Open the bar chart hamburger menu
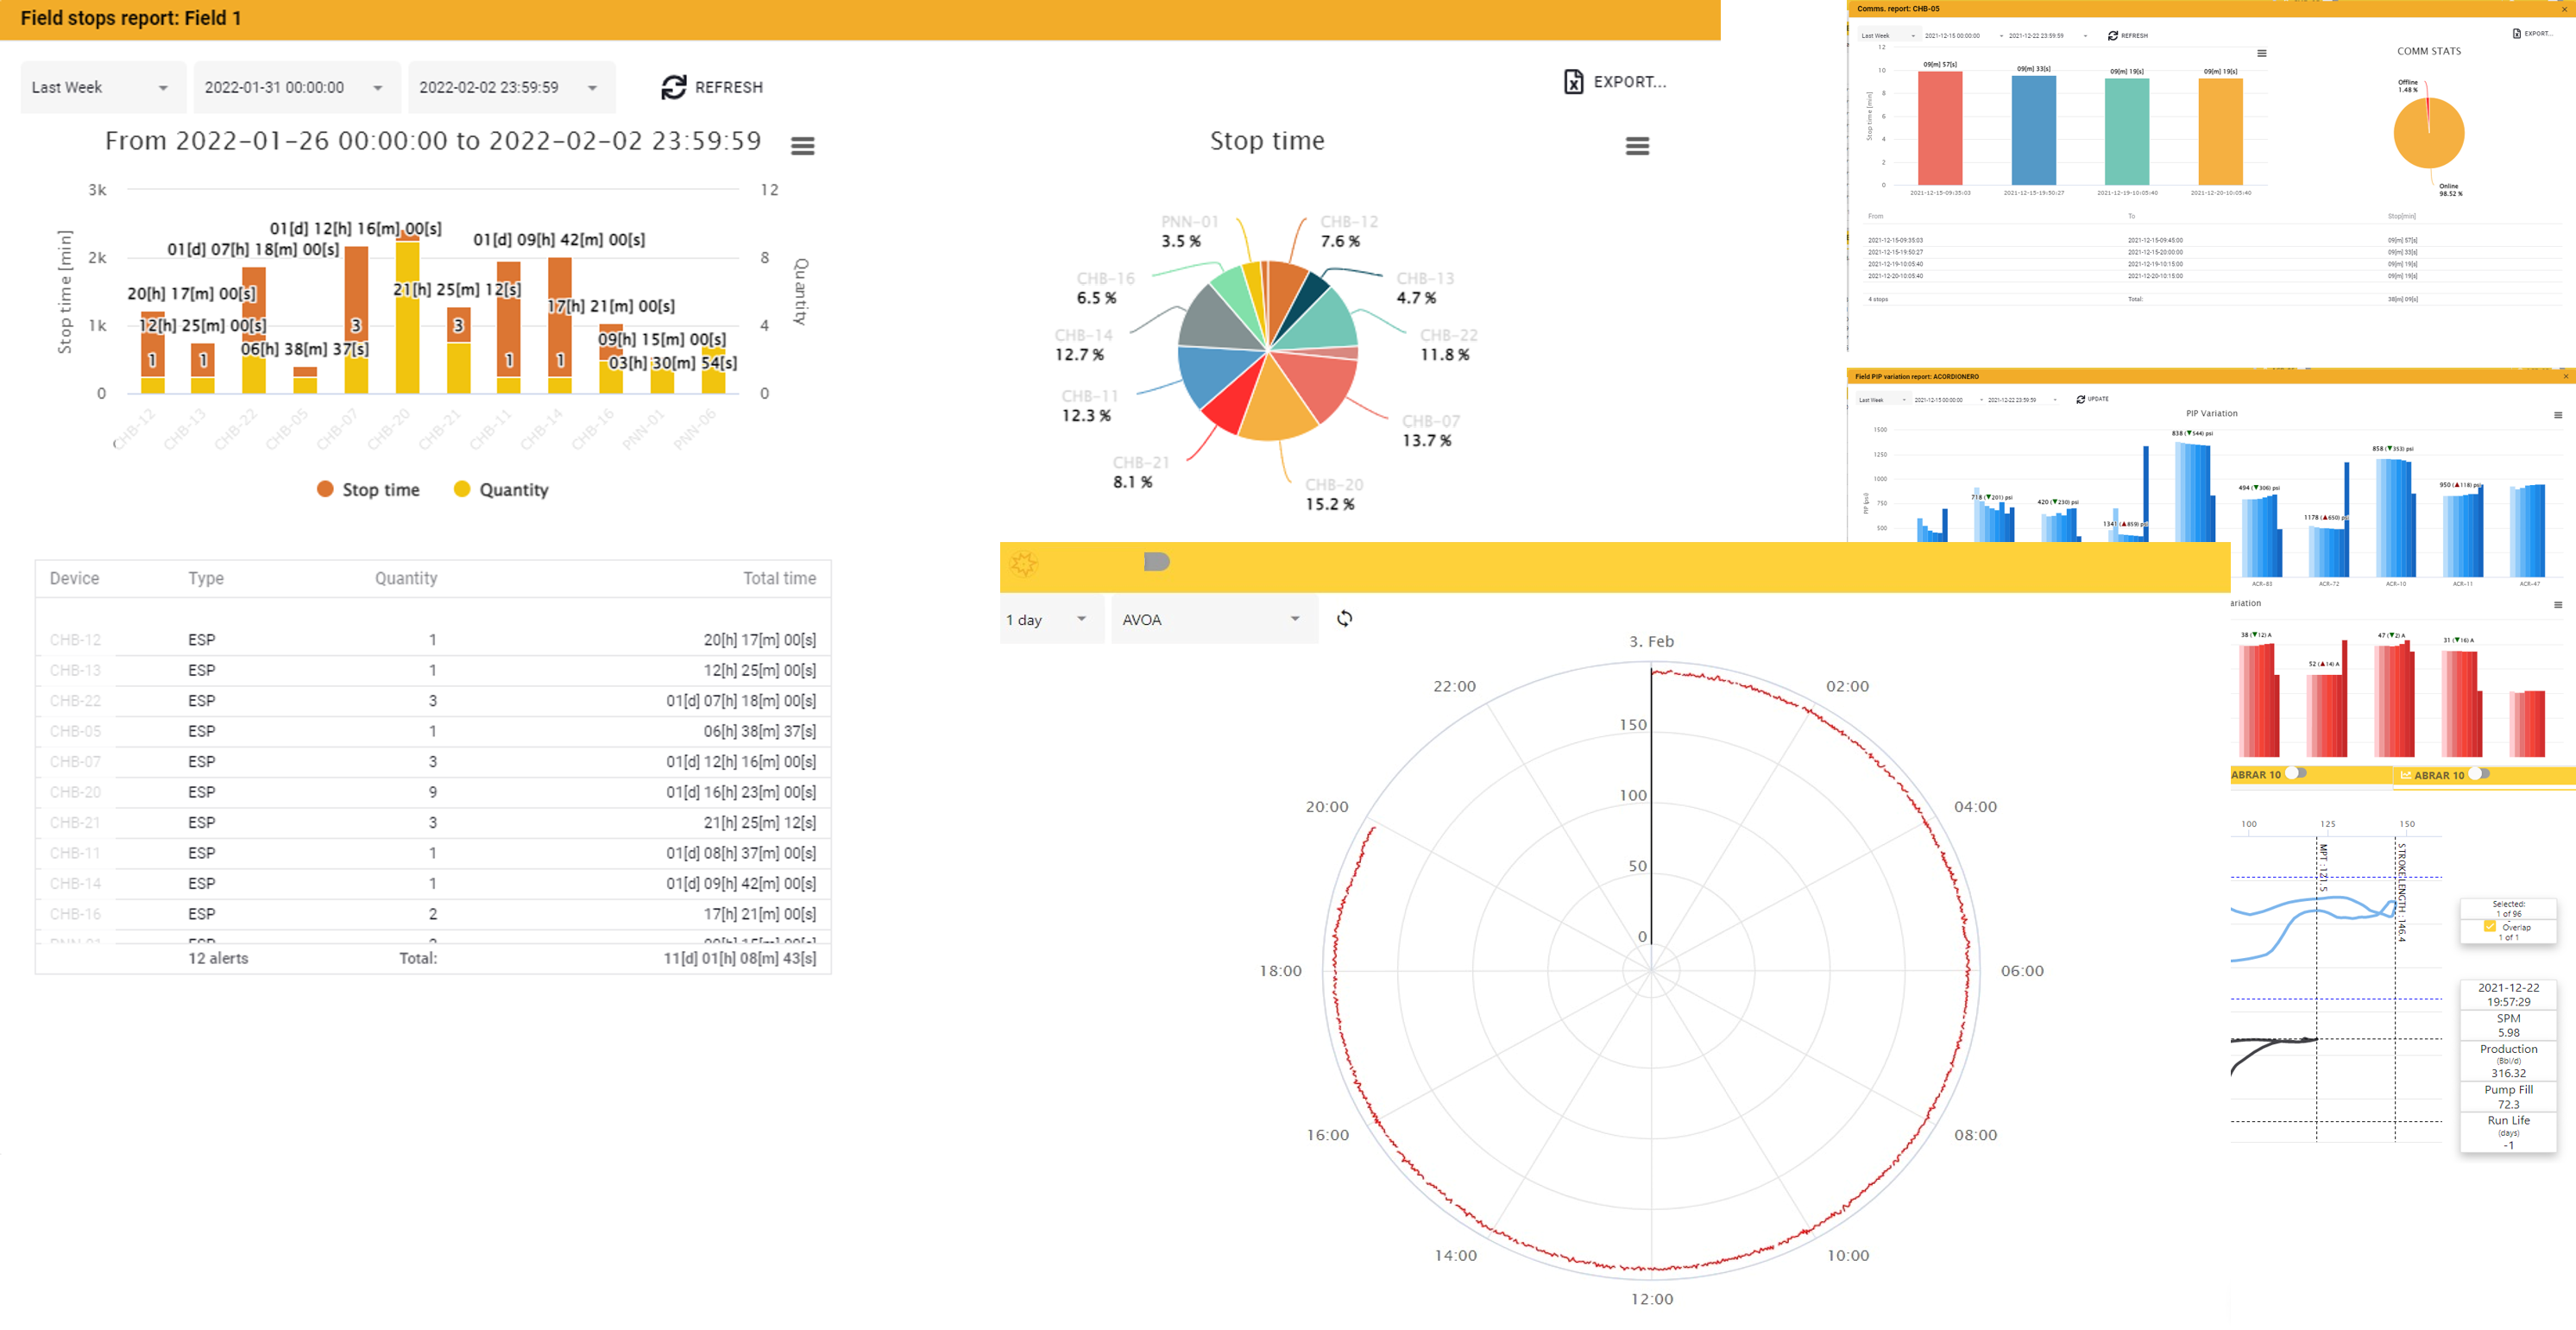 803,146
